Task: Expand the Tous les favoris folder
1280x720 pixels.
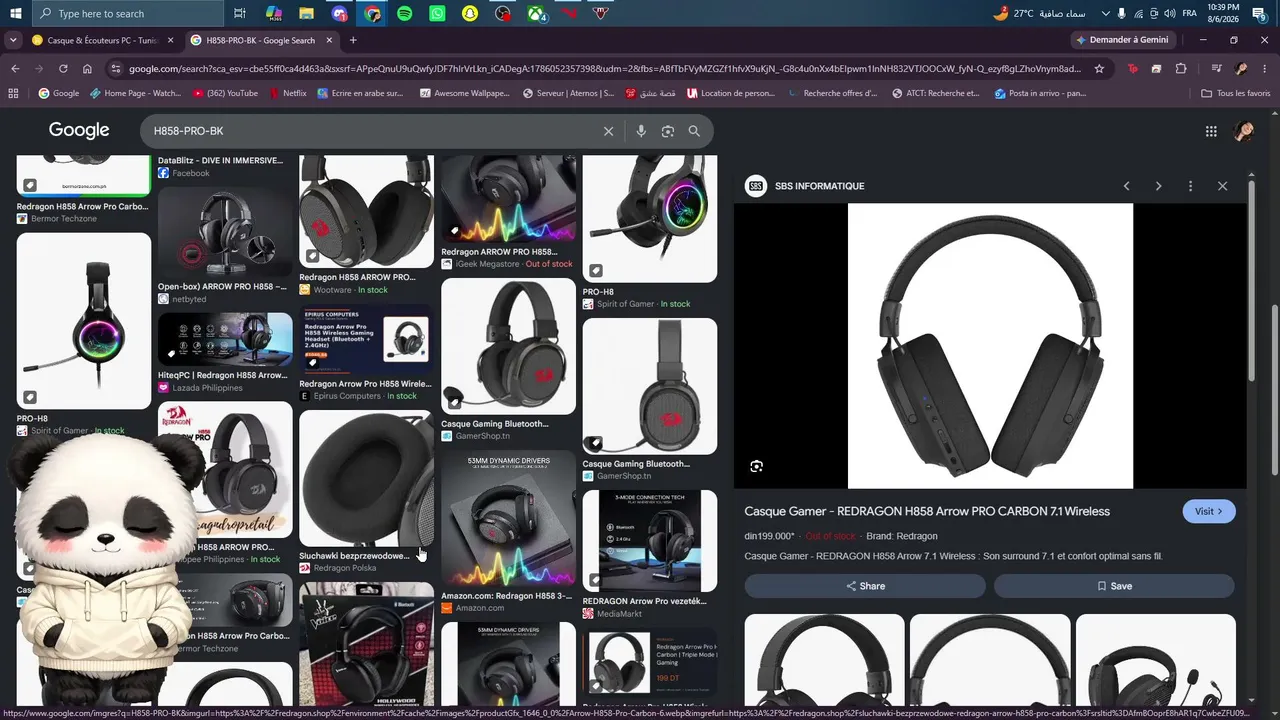Action: [x=1235, y=93]
